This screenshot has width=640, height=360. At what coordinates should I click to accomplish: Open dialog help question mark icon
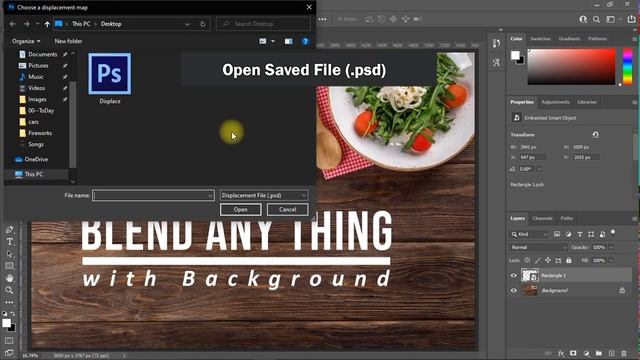click(x=305, y=41)
